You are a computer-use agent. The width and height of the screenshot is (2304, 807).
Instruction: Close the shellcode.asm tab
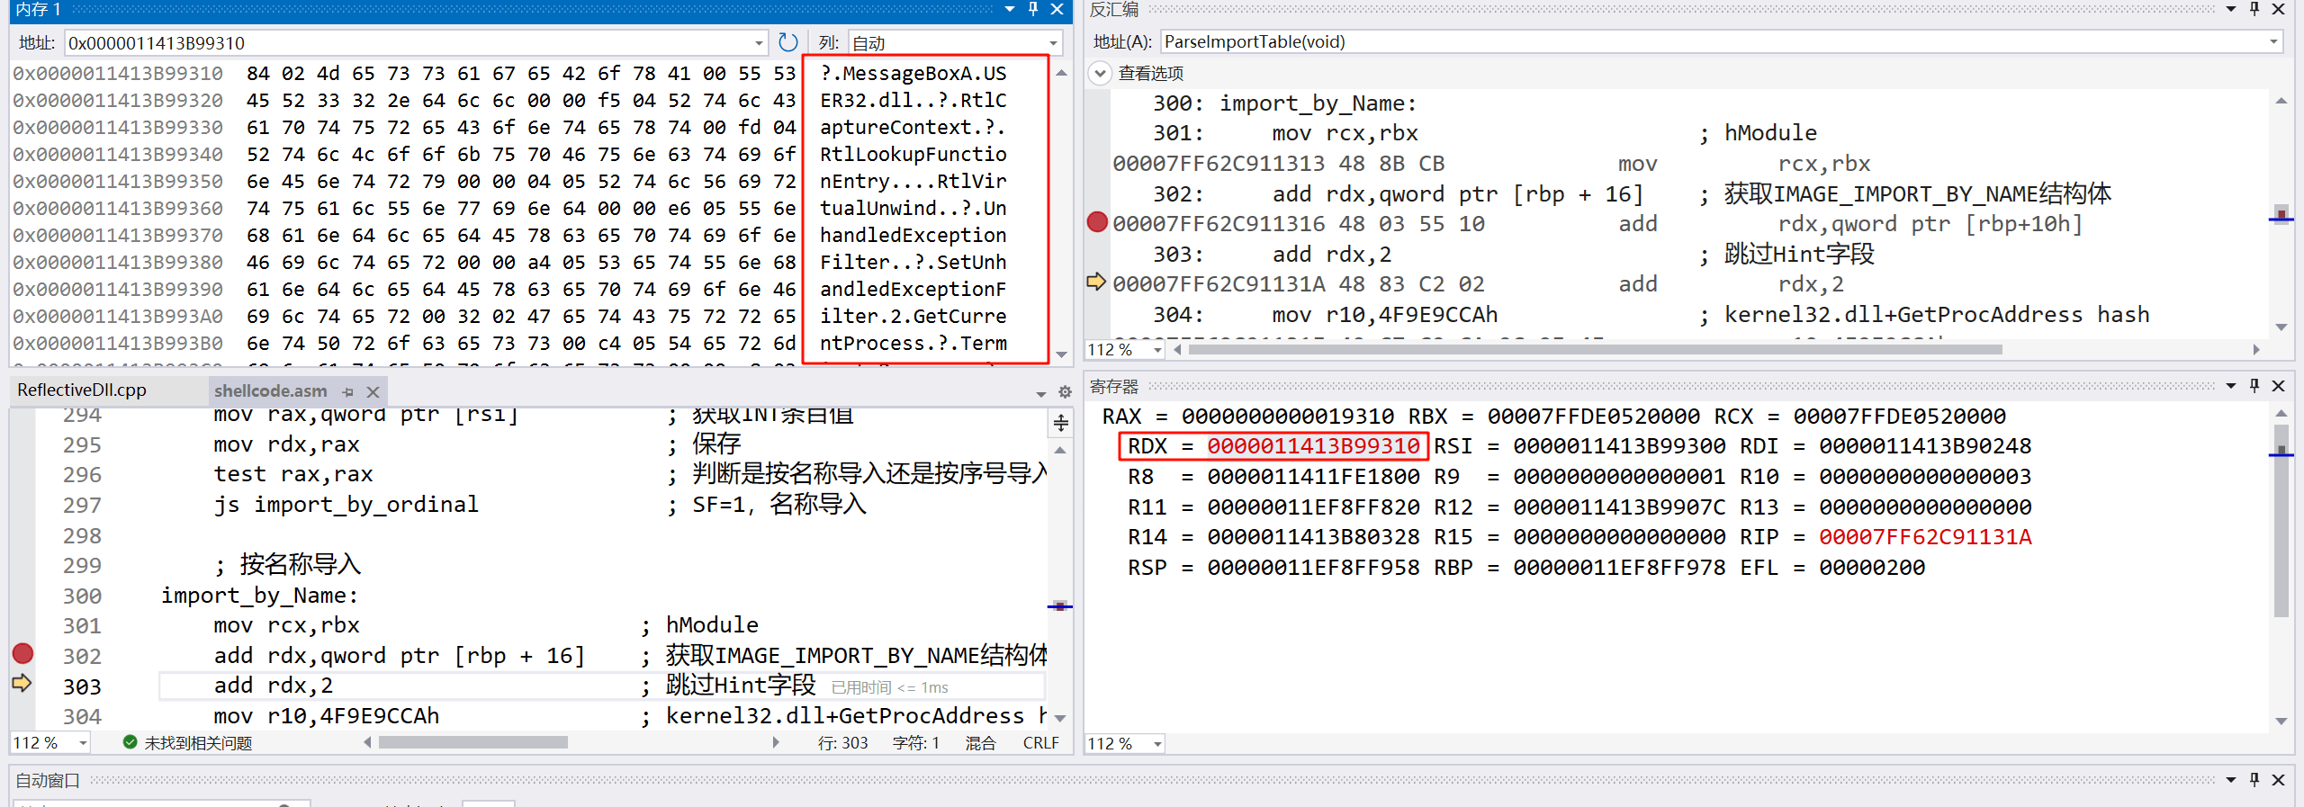click(x=373, y=392)
